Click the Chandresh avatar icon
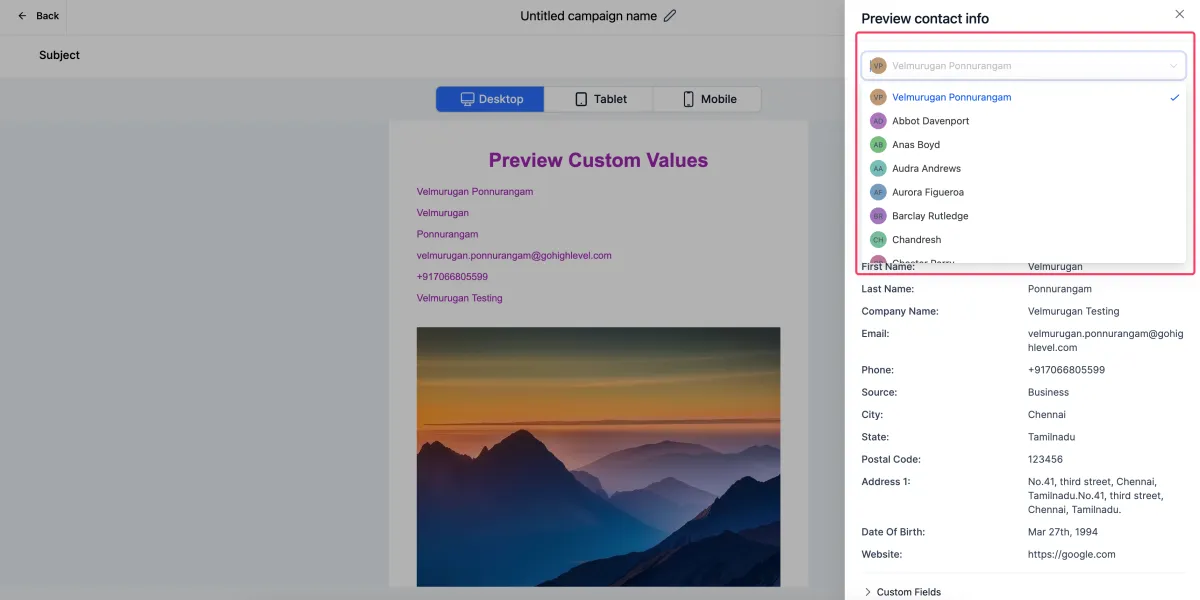 878,240
